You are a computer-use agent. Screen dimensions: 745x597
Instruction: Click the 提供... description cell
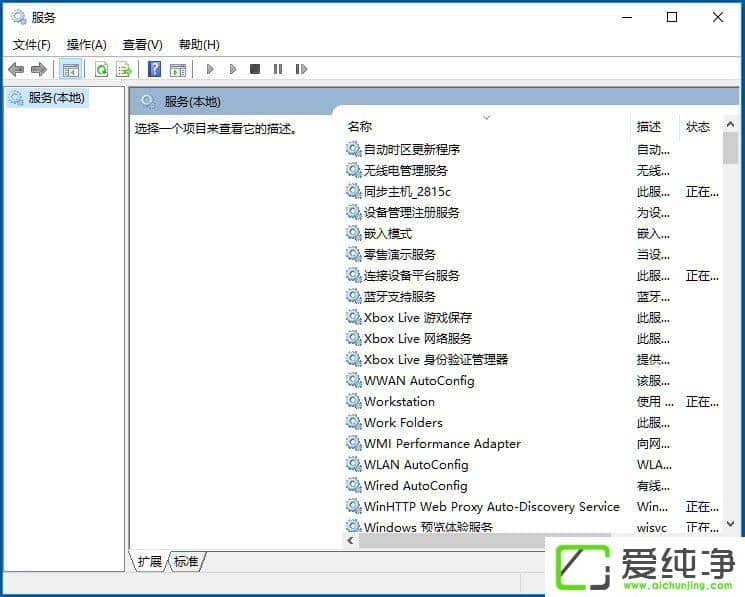653,360
